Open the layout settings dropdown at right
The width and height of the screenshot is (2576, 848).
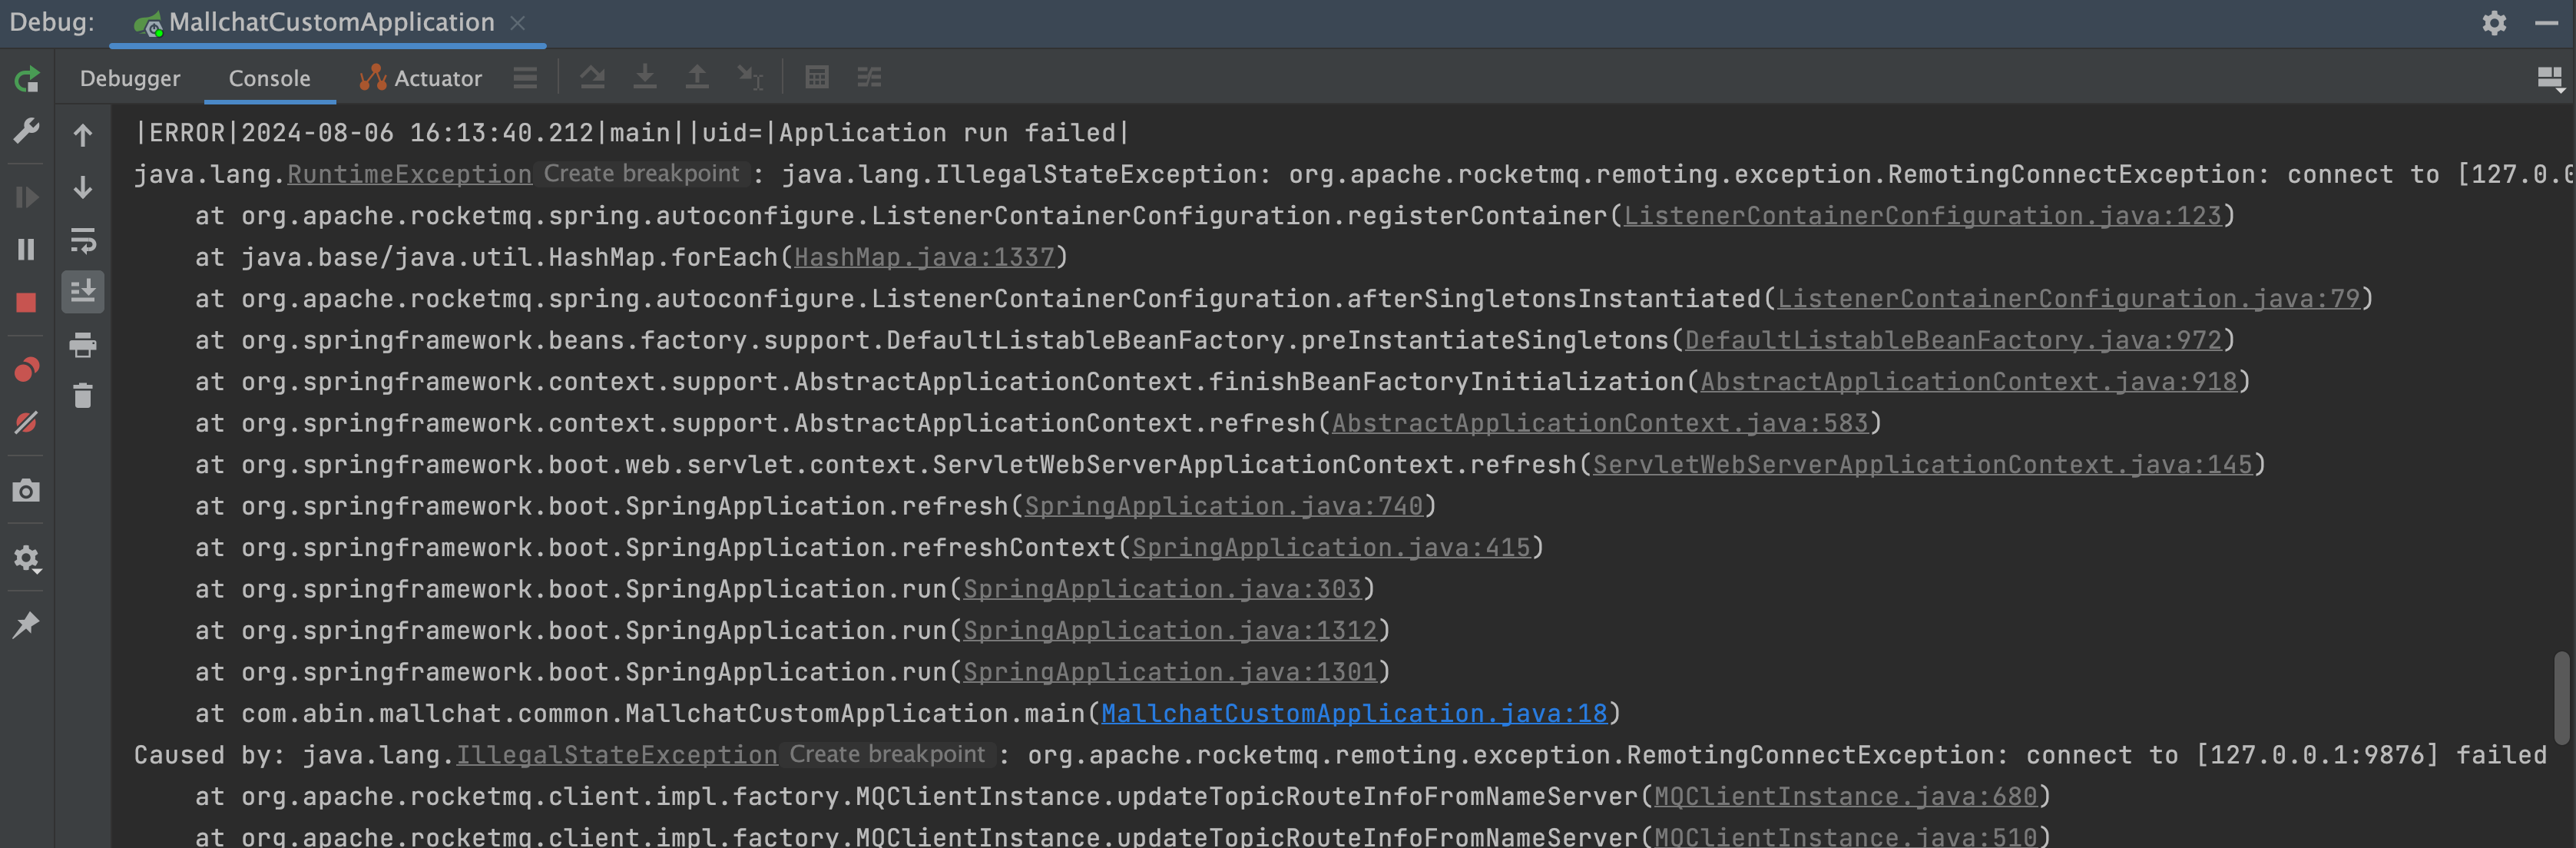[x=2549, y=79]
